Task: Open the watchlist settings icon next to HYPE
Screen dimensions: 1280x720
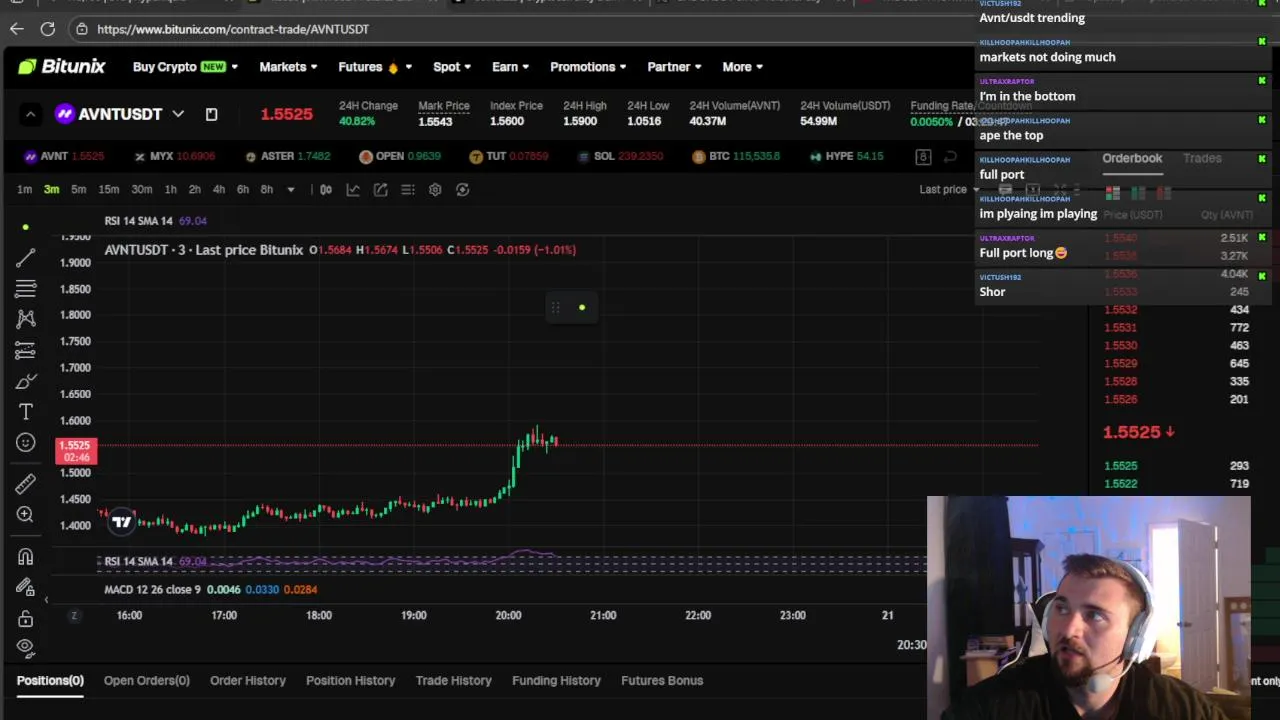Action: [923, 156]
